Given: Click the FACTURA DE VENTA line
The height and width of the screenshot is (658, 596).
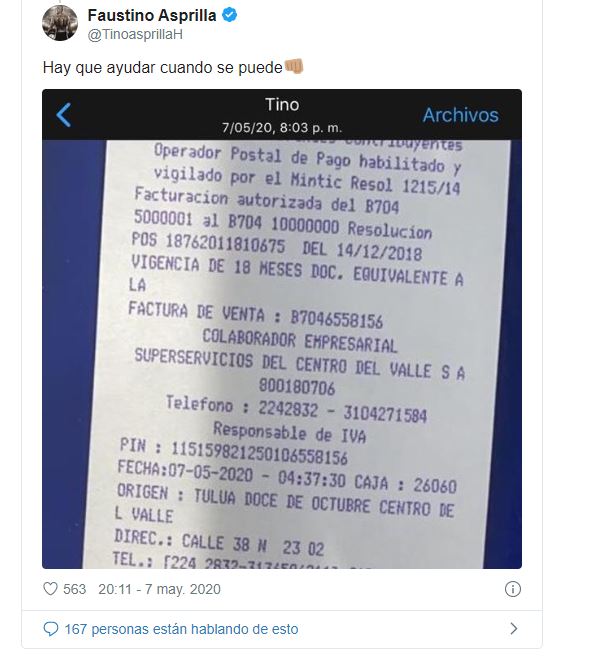Looking at the screenshot, I should [x=255, y=315].
